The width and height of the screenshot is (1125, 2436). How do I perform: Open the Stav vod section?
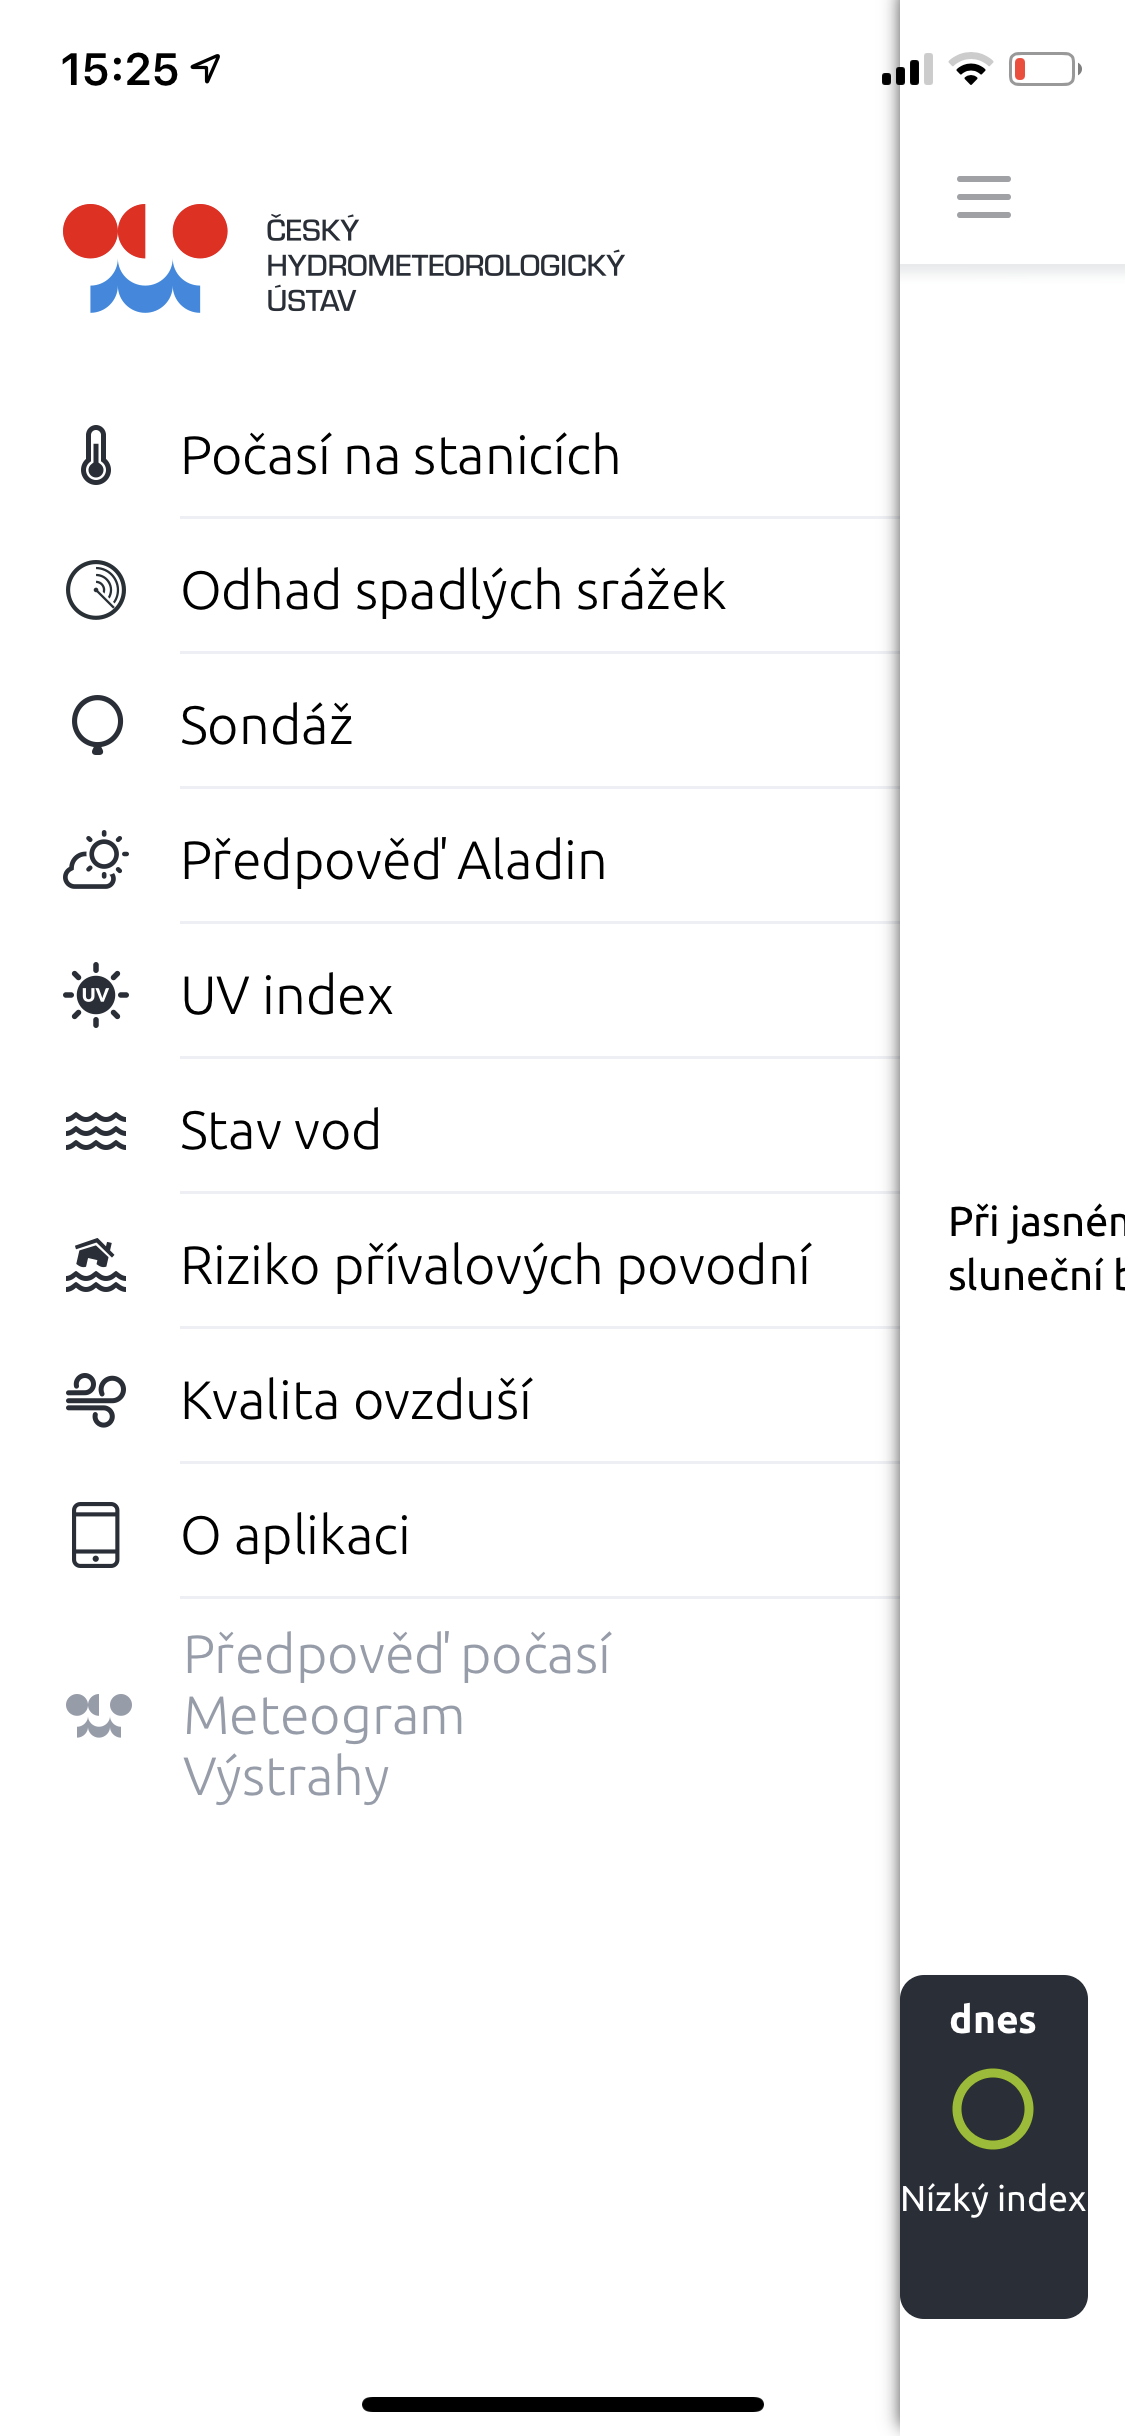tap(280, 1130)
